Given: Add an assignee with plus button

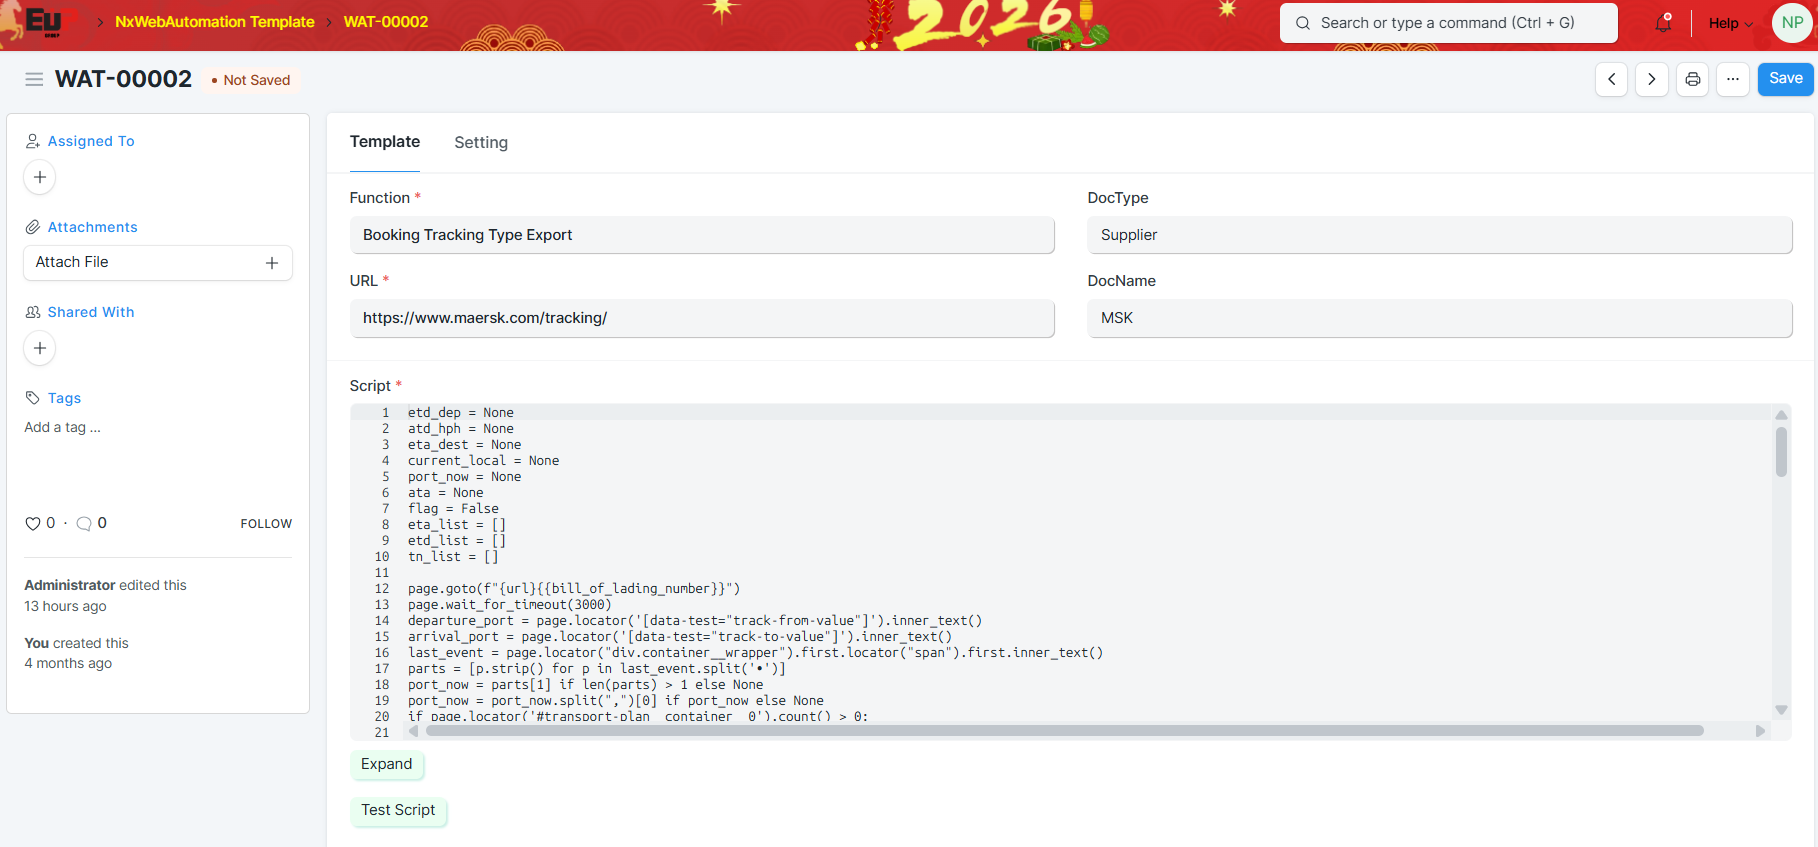Looking at the screenshot, I should click(x=40, y=177).
